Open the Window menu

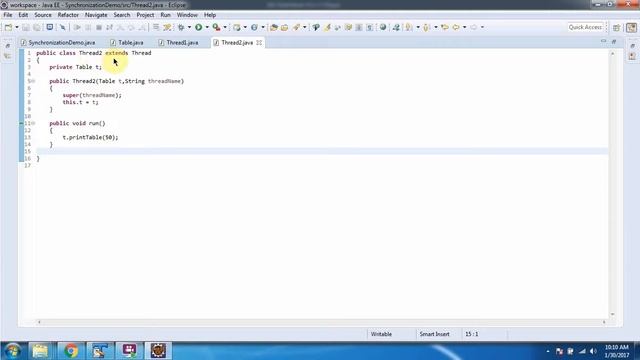pos(187,15)
